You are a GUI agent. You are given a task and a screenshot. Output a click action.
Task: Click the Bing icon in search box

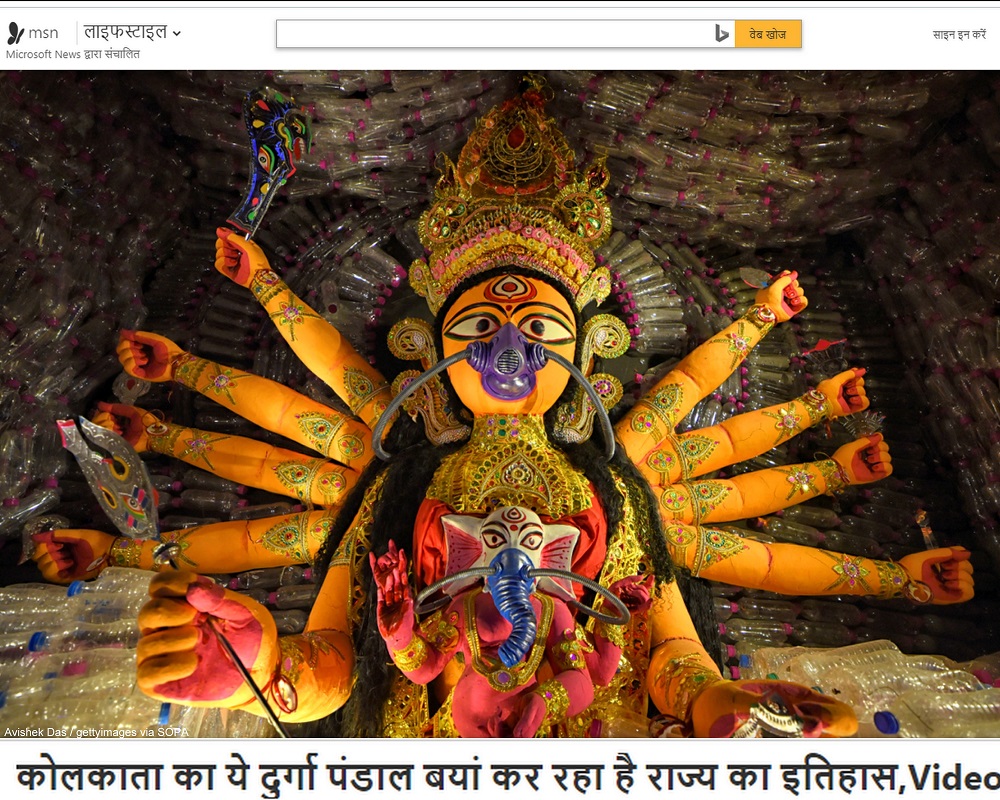pos(721,34)
